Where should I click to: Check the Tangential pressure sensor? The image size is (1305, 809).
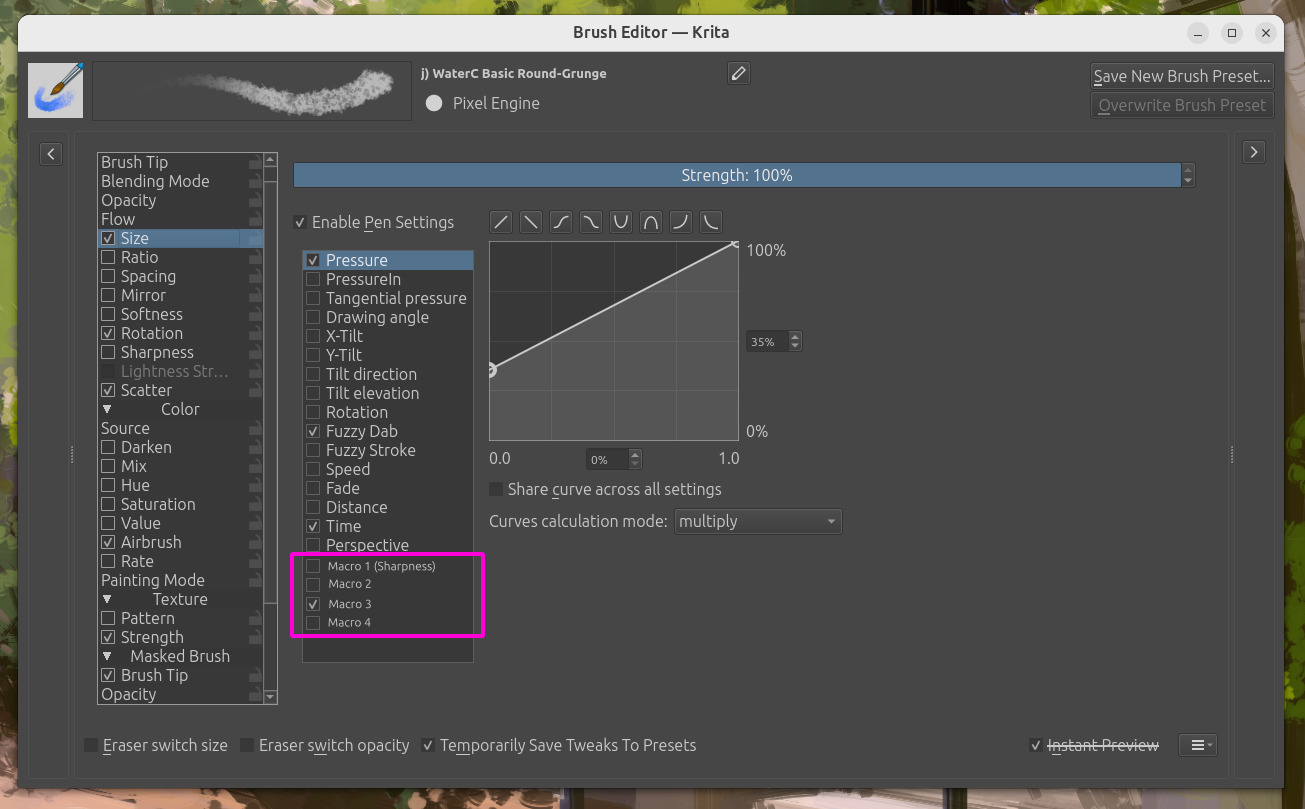pyautogui.click(x=313, y=298)
